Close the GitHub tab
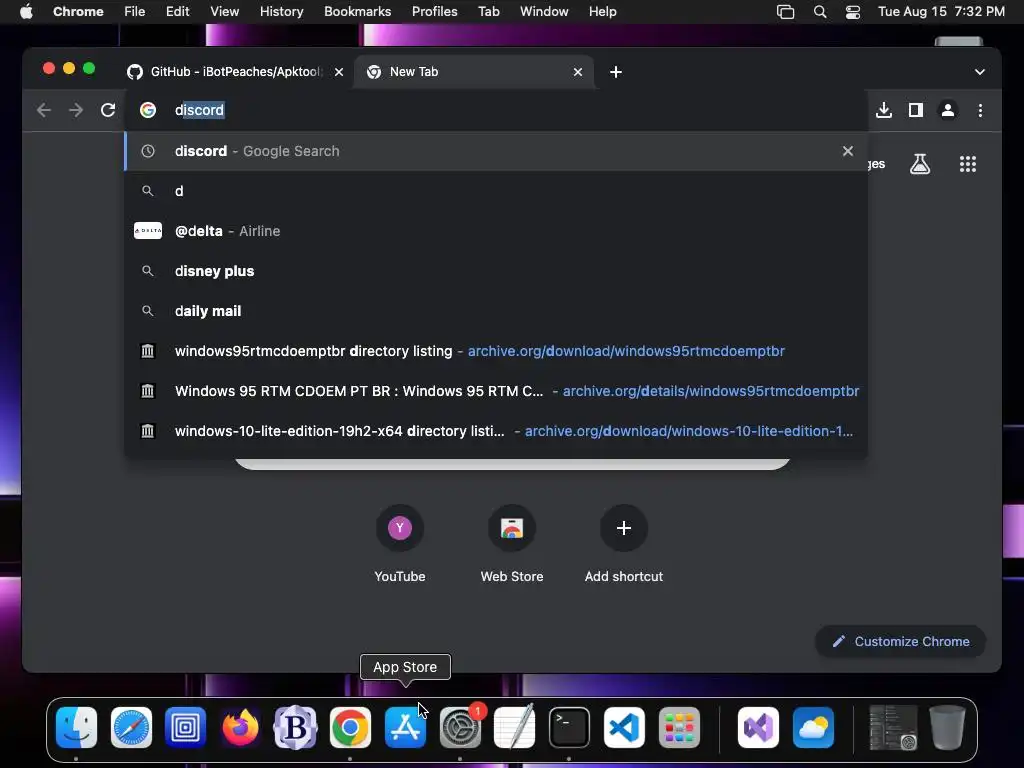The height and width of the screenshot is (768, 1024). click(339, 72)
